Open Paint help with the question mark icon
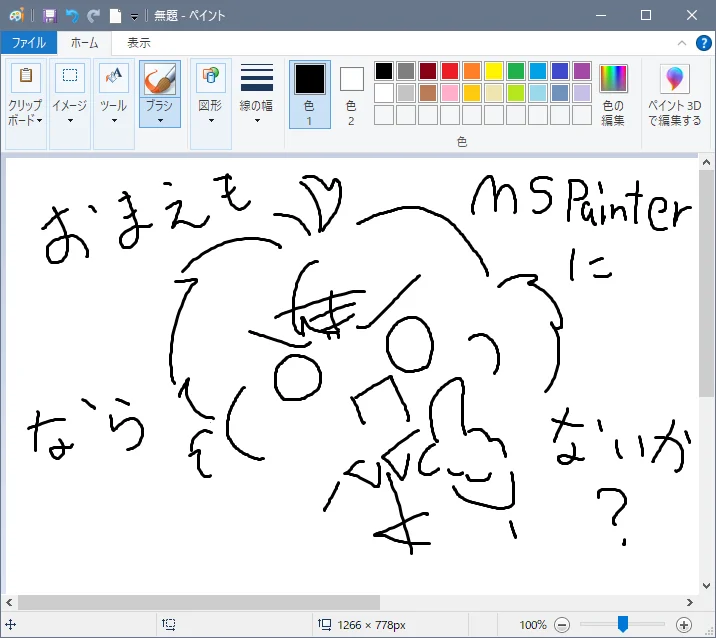The width and height of the screenshot is (716, 638). pyautogui.click(x=704, y=43)
